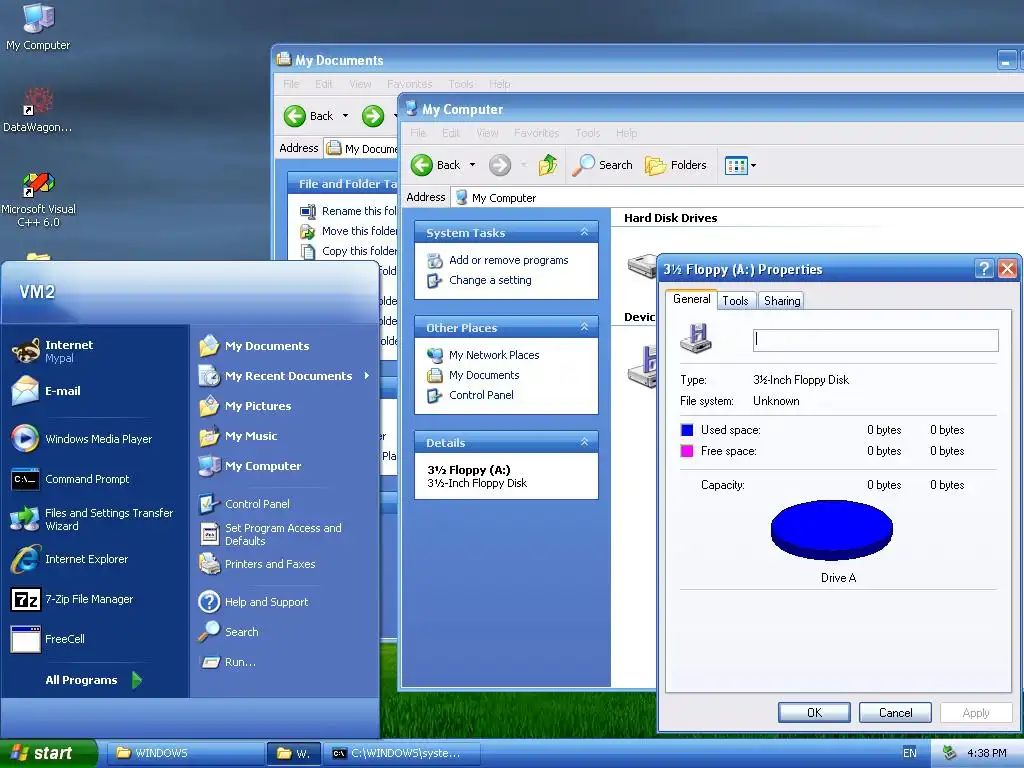1024x768 pixels.
Task: Open Set Program Access and Defaults
Action: 270,534
